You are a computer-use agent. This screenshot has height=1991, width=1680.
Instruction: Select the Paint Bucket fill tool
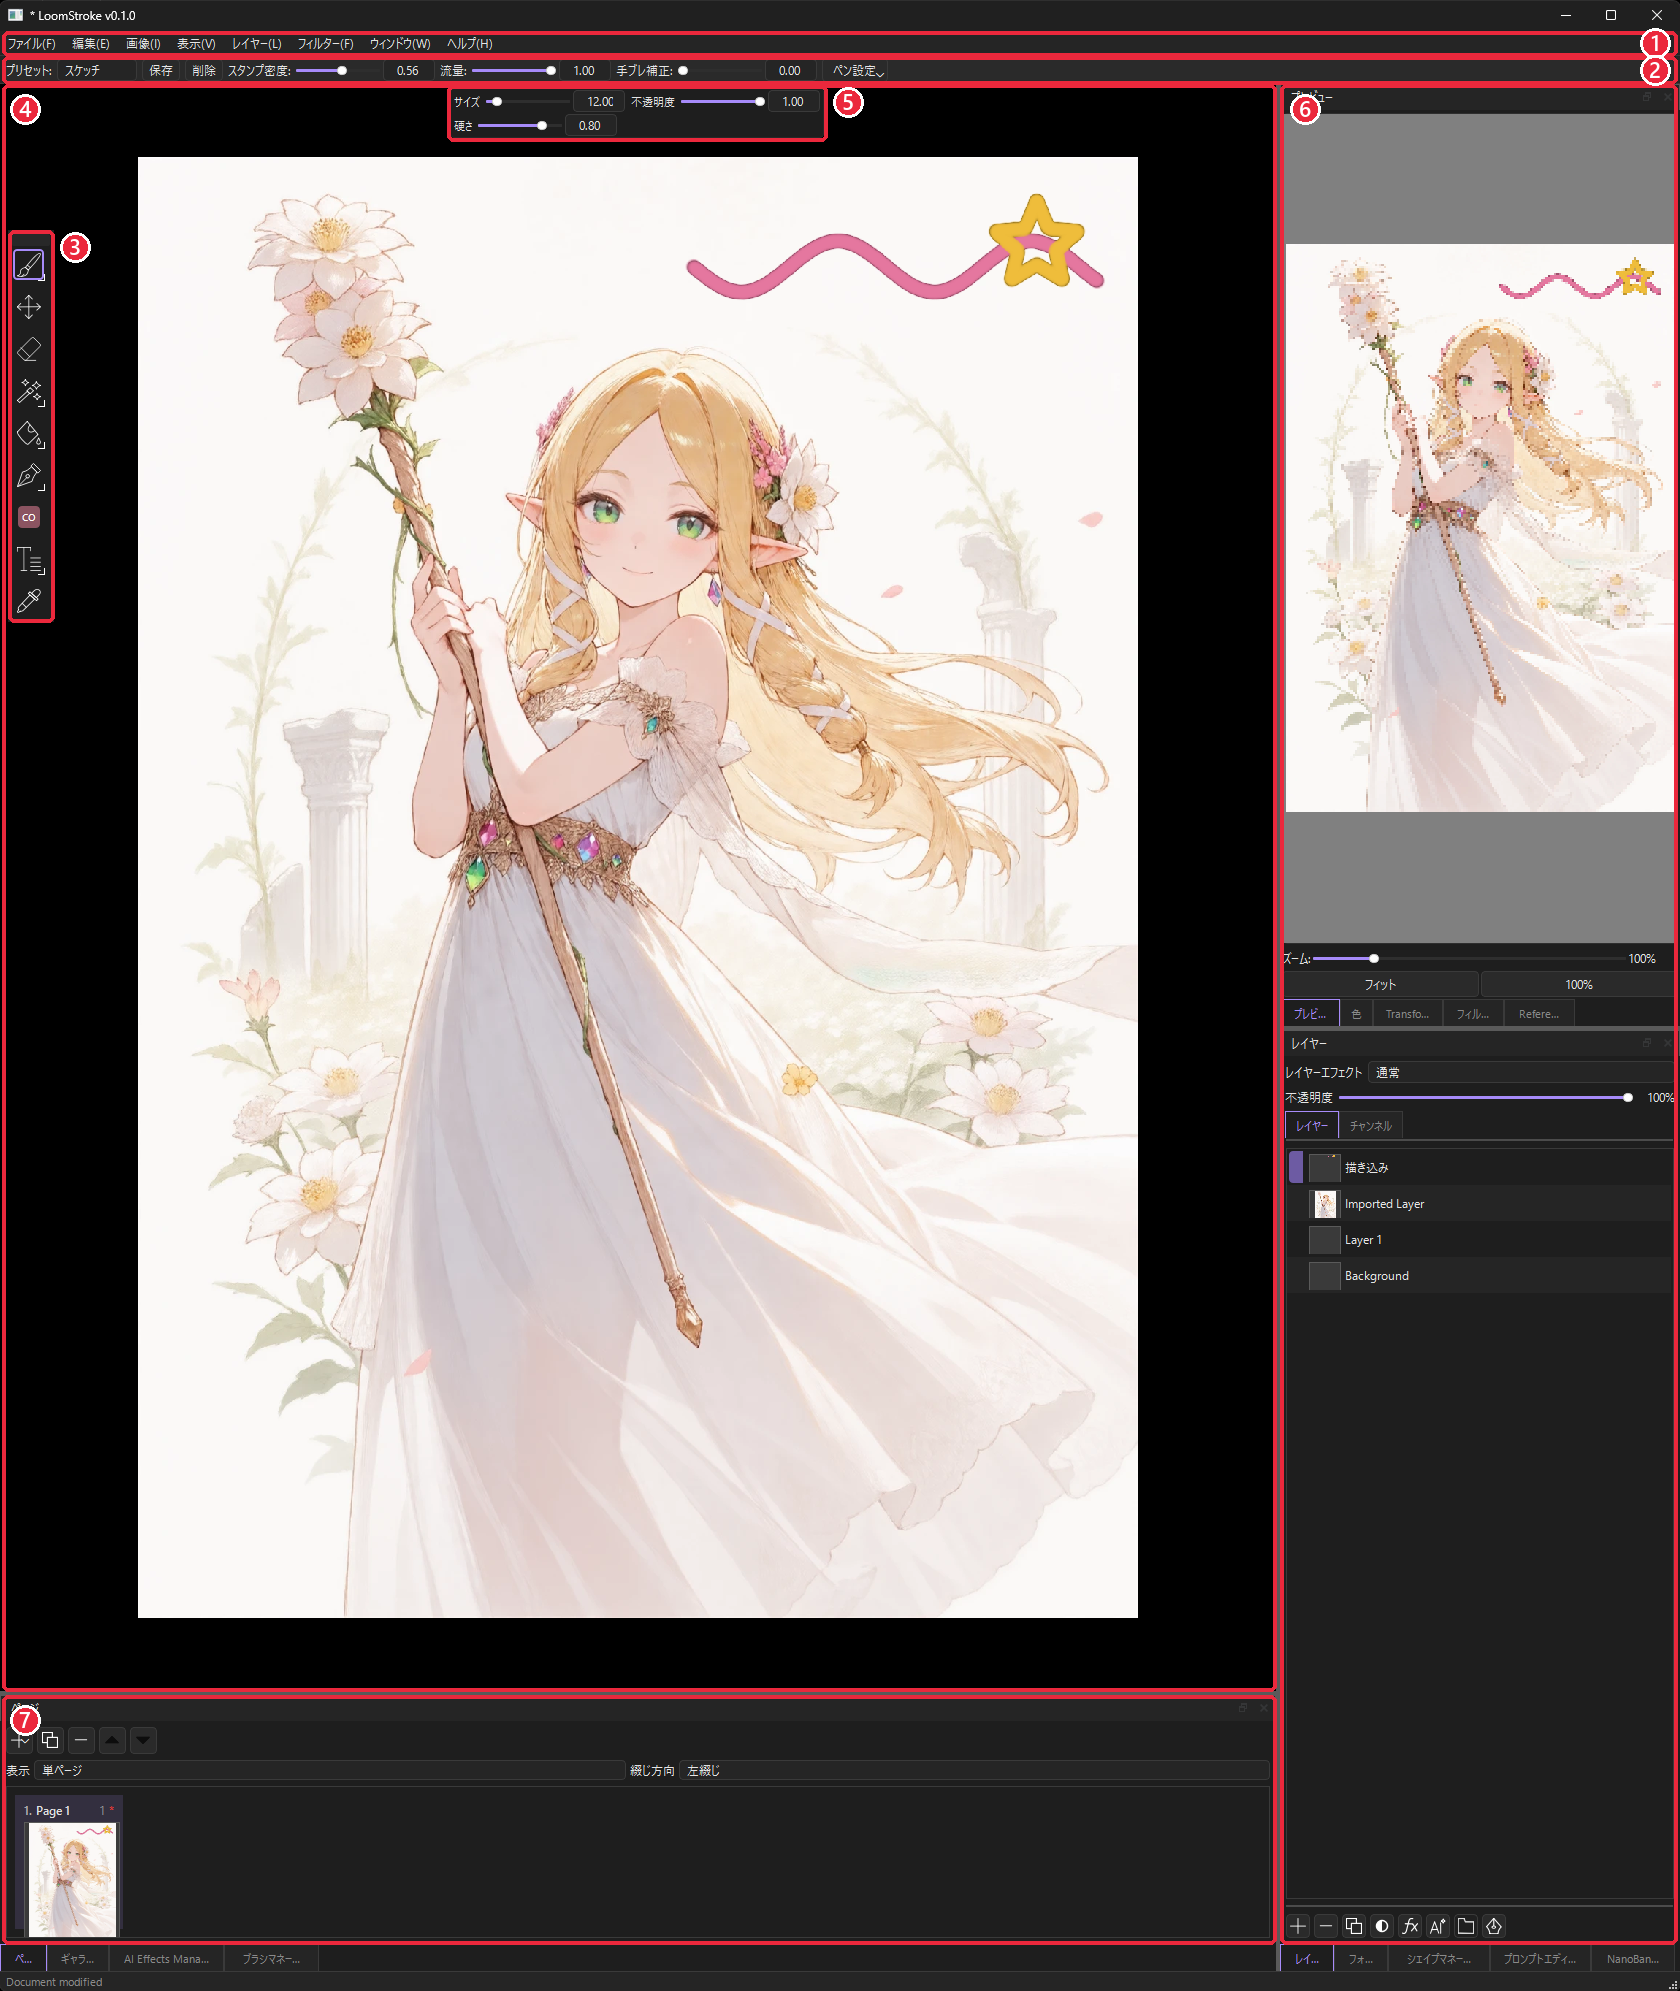29,433
